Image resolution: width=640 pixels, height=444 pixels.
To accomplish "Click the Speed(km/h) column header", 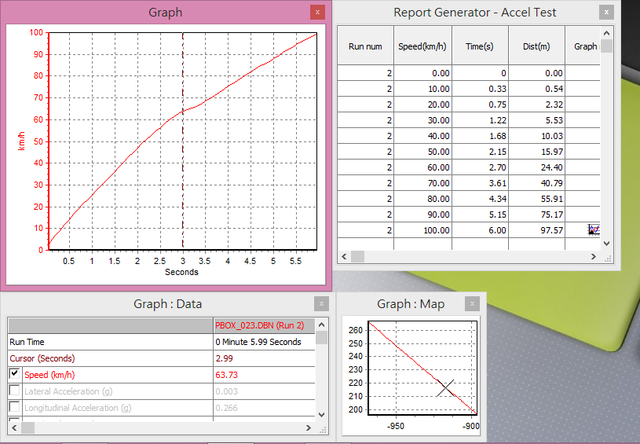I will click(422, 45).
